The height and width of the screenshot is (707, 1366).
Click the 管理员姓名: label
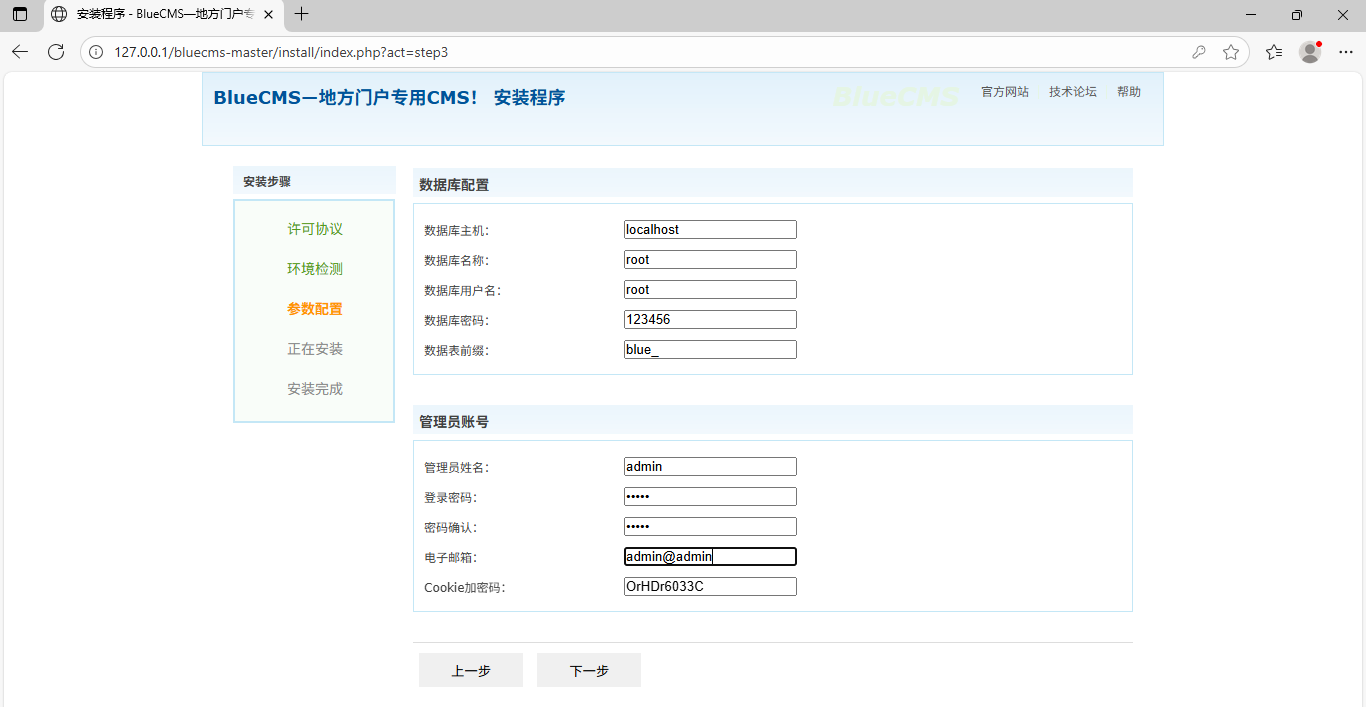[x=457, y=468]
